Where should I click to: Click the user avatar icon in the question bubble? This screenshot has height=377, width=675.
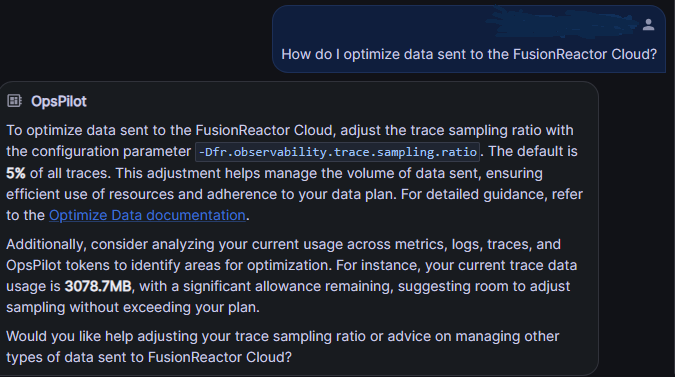coord(648,25)
